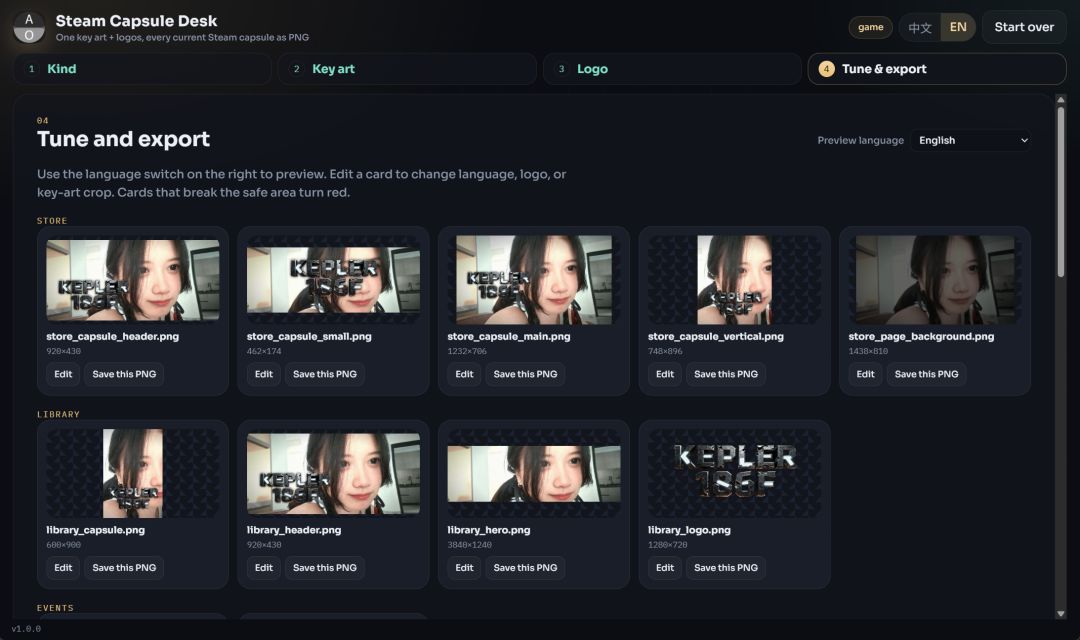This screenshot has height=640, width=1080.
Task: Edit the store_page_background.png card
Action: [x=865, y=374]
